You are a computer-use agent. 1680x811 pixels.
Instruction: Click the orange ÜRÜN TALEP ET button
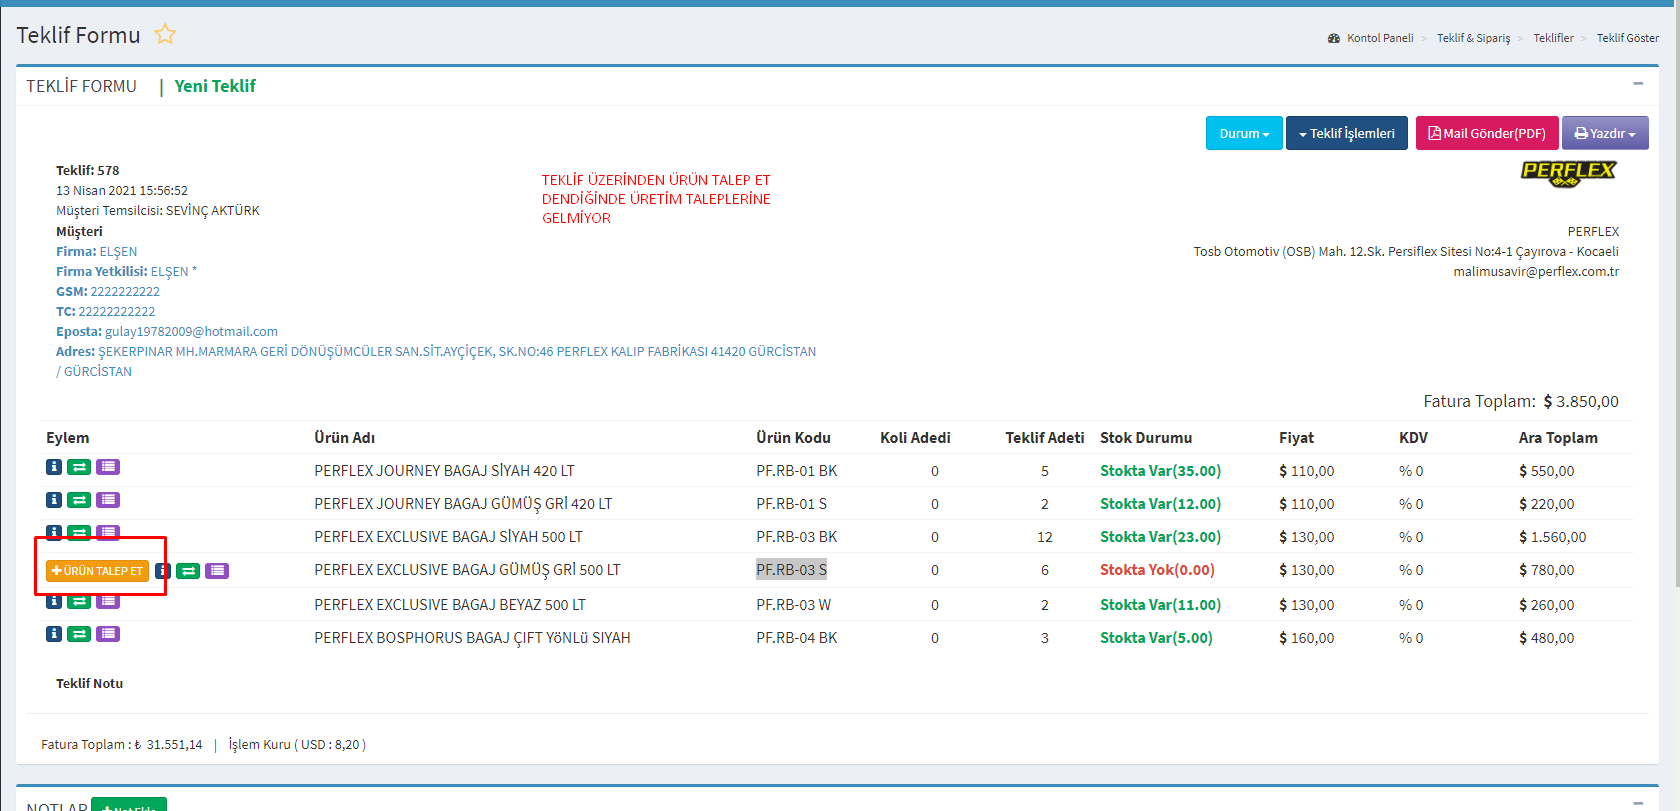(x=97, y=571)
